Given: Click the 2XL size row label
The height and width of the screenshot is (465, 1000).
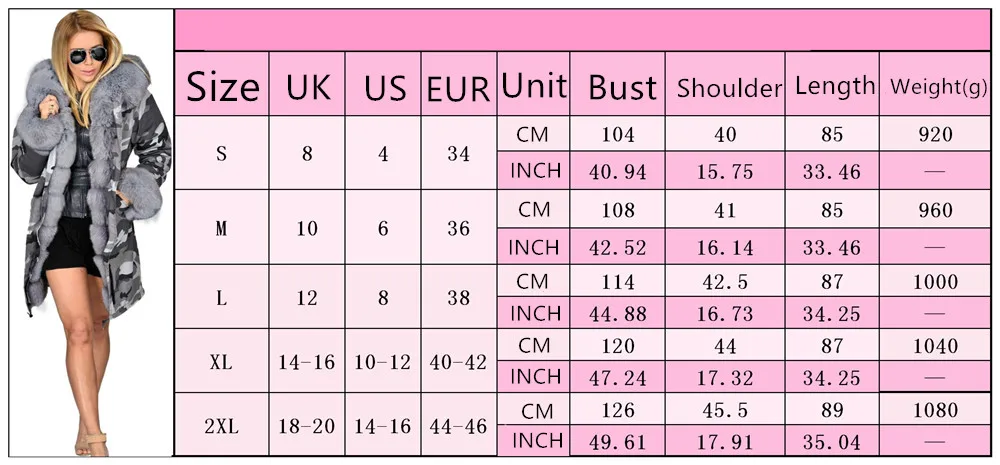Looking at the screenshot, I should [x=222, y=425].
